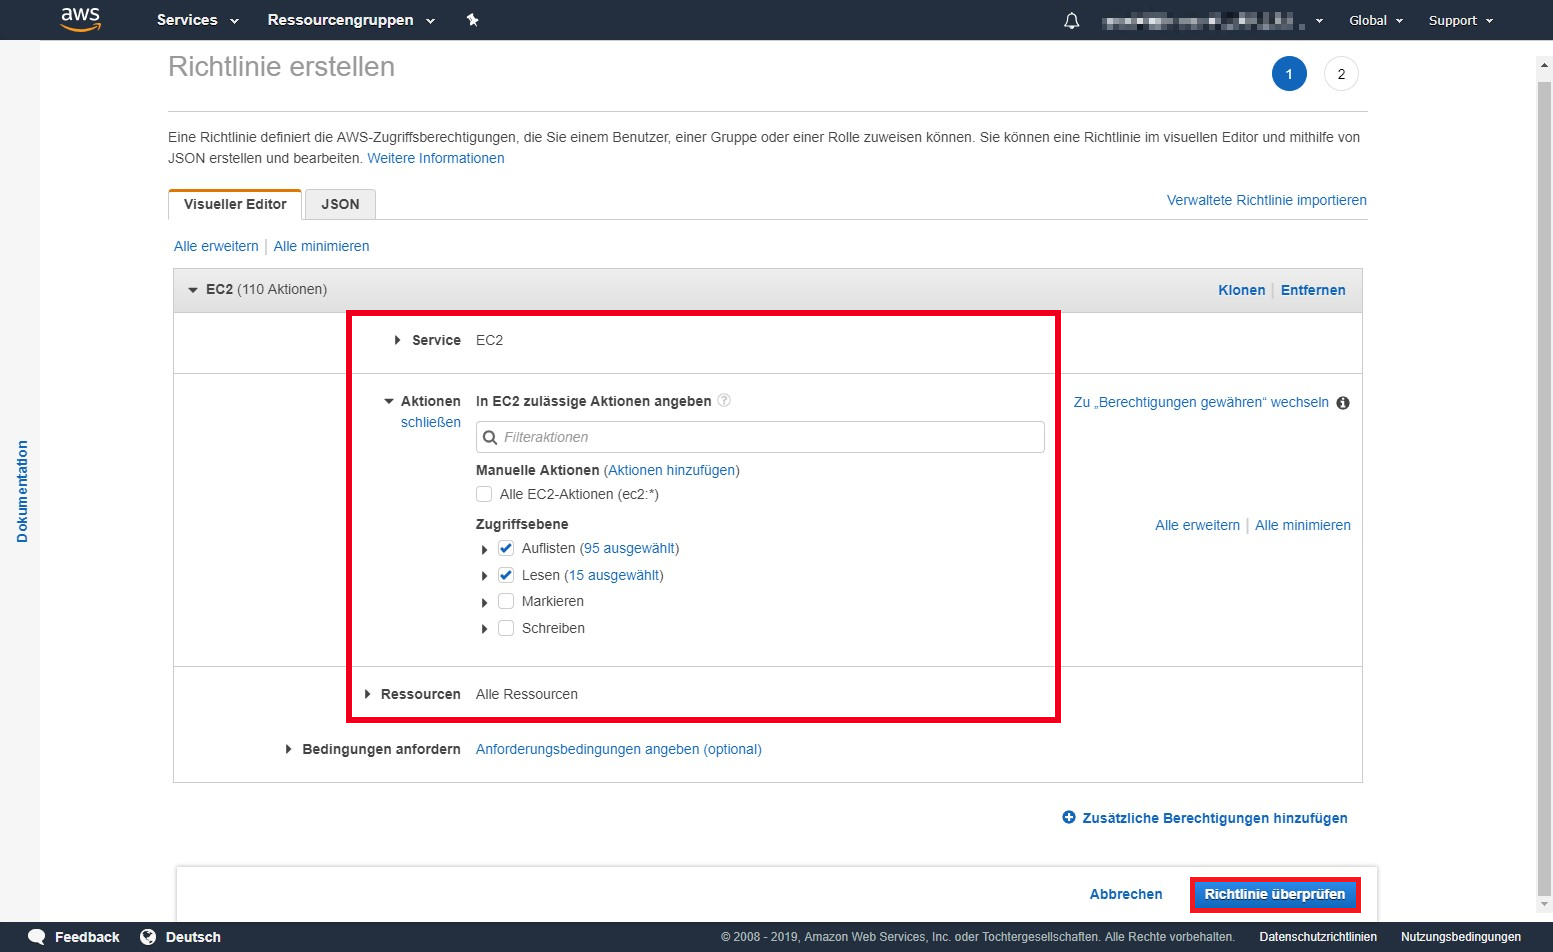Check the Schreiben access level
Viewport: 1553px width, 952px height.
[x=506, y=628]
